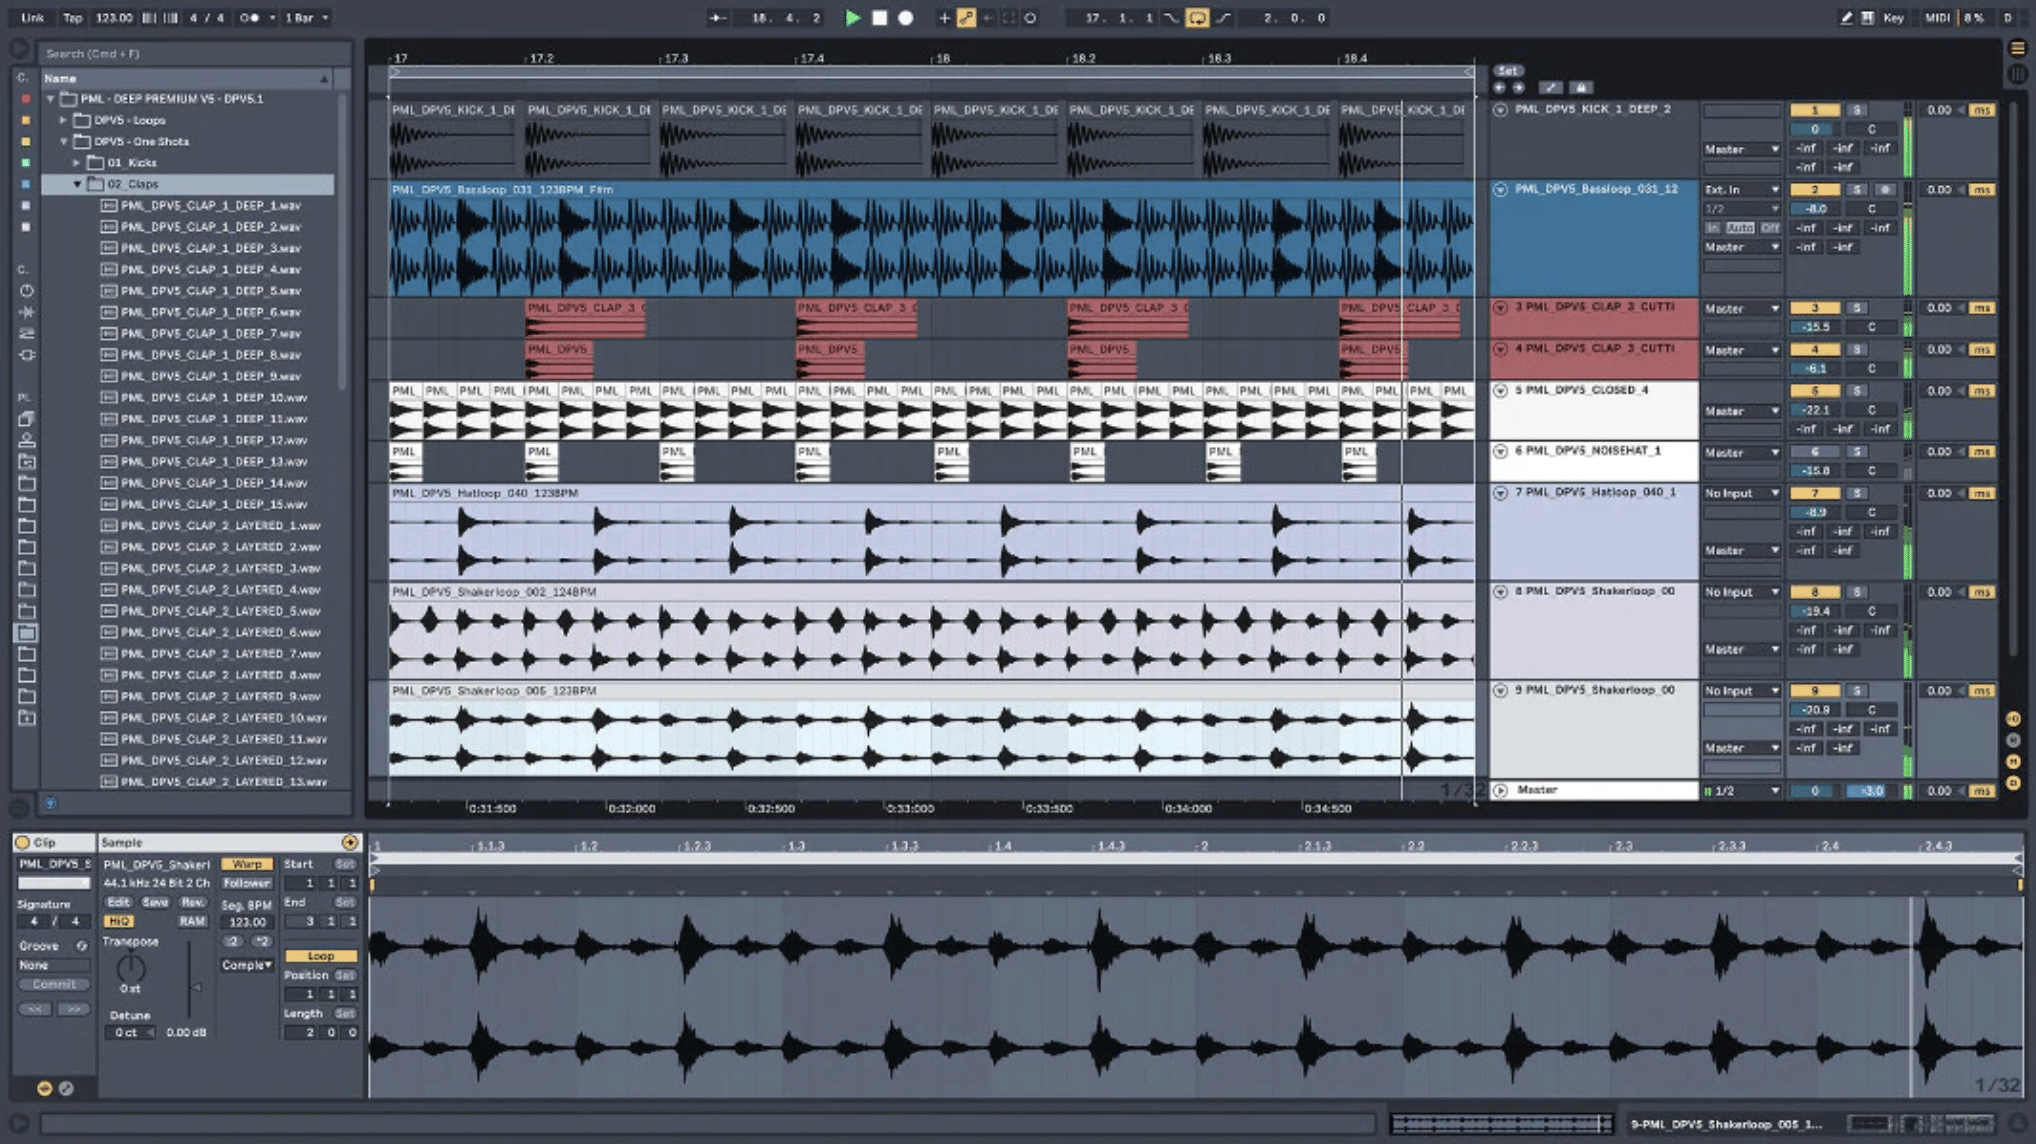Toggle the Warp switch on
The width and height of the screenshot is (2036, 1144).
pyautogui.click(x=247, y=864)
